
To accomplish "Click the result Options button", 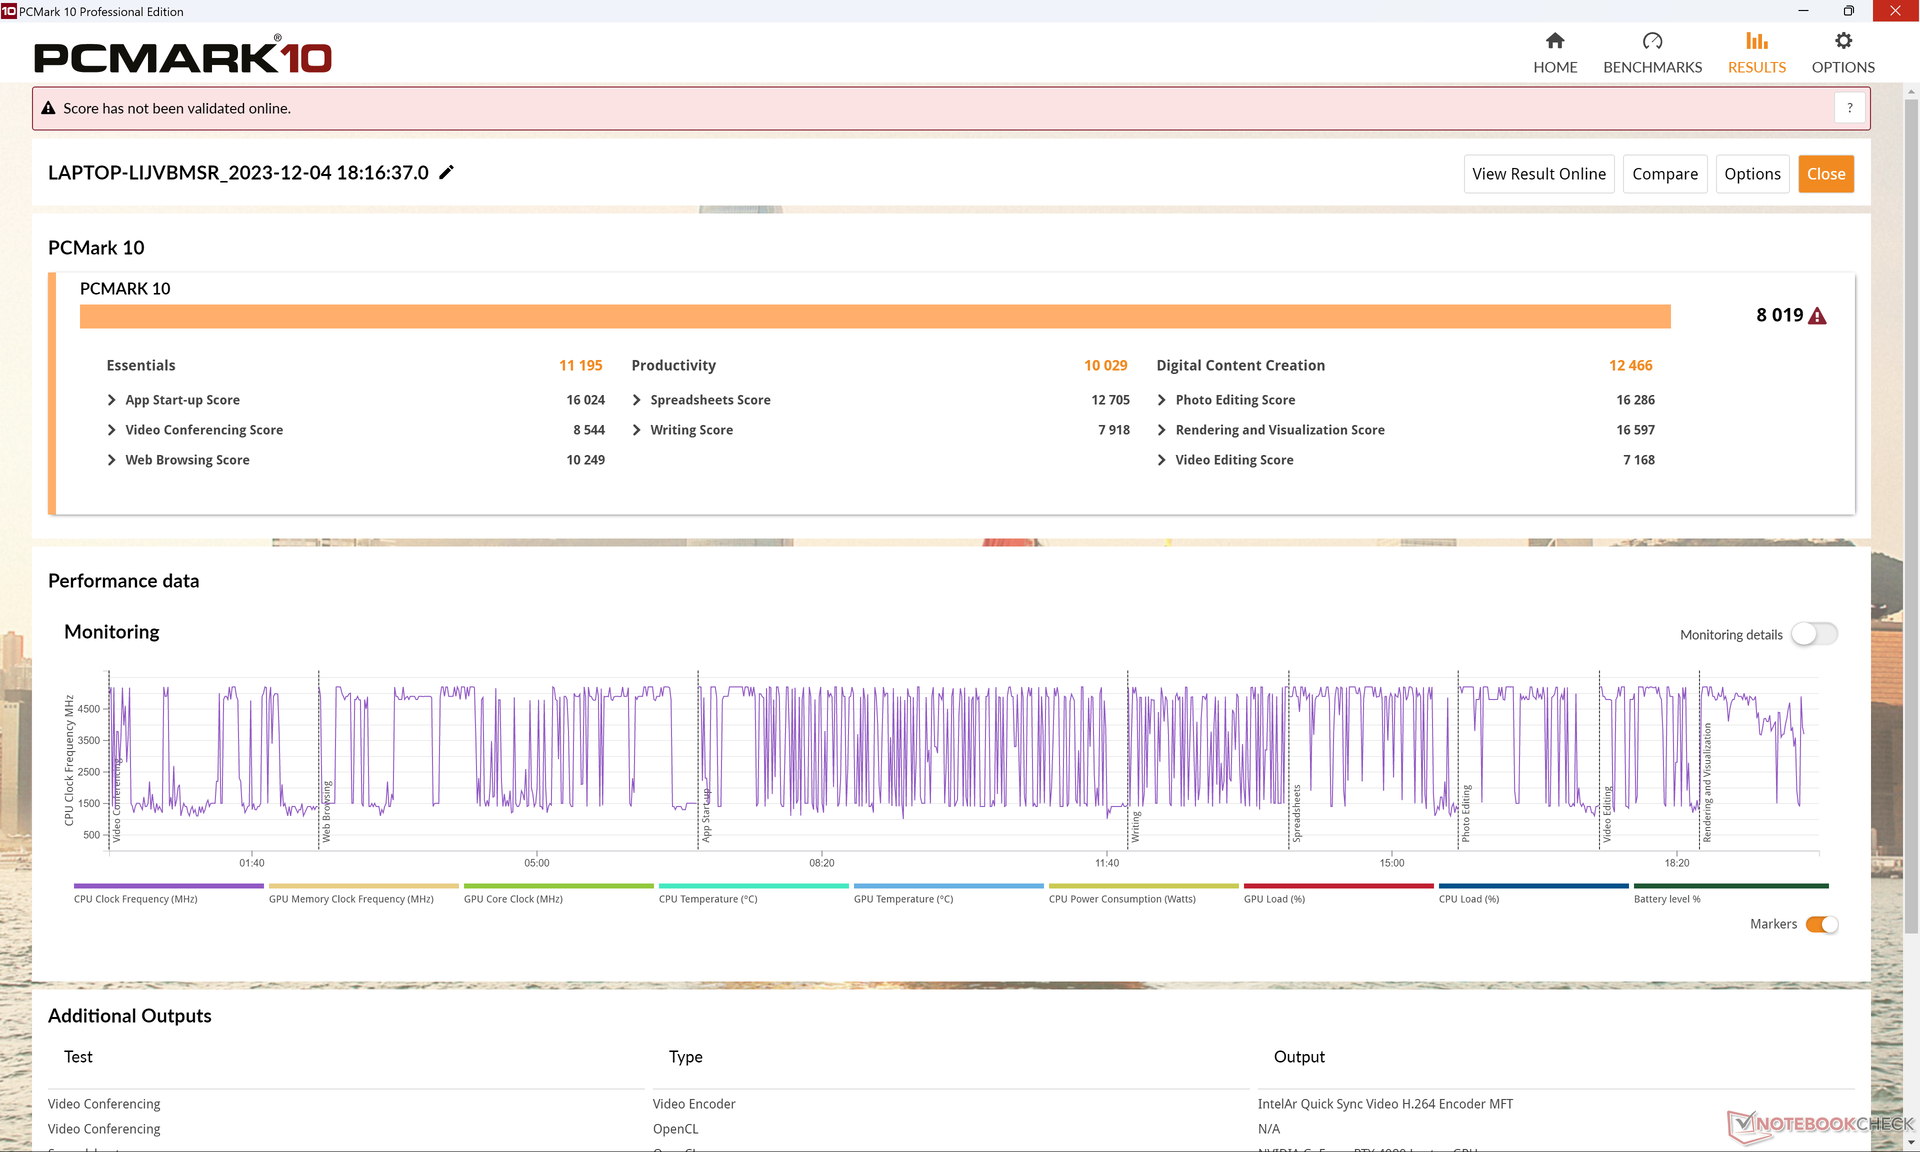I will point(1752,174).
